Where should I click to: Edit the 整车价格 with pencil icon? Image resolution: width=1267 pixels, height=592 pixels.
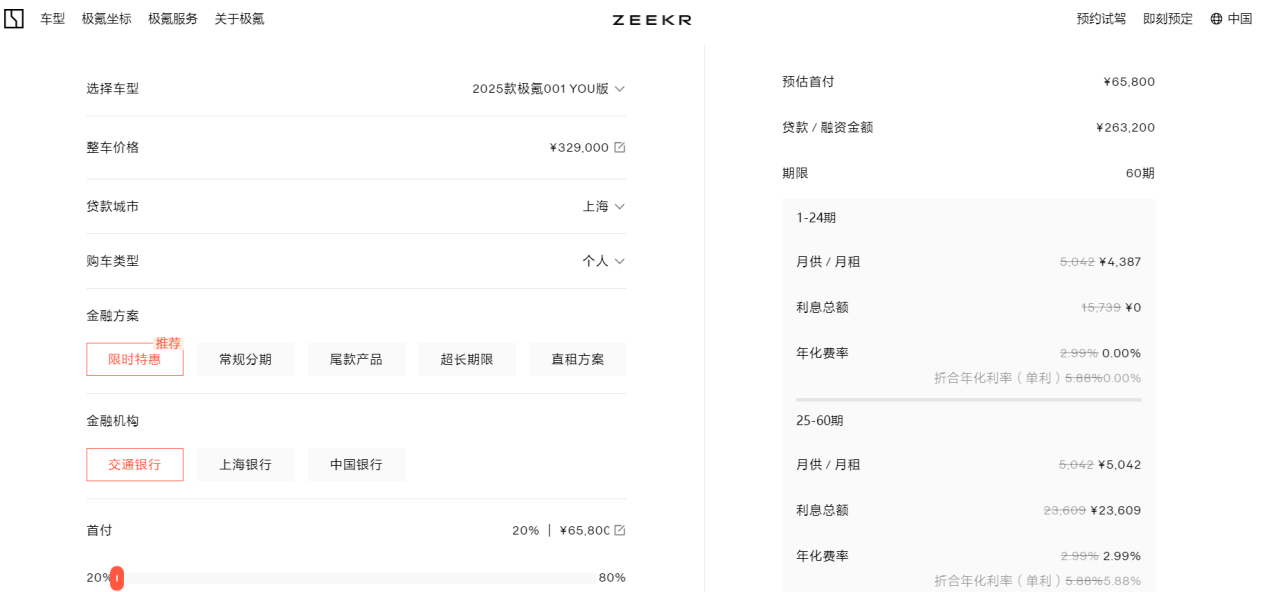[x=619, y=147]
